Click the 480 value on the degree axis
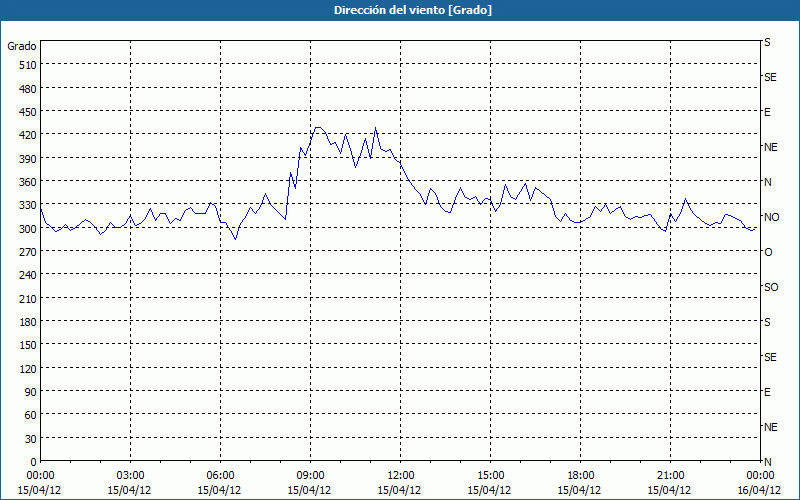 point(29,89)
